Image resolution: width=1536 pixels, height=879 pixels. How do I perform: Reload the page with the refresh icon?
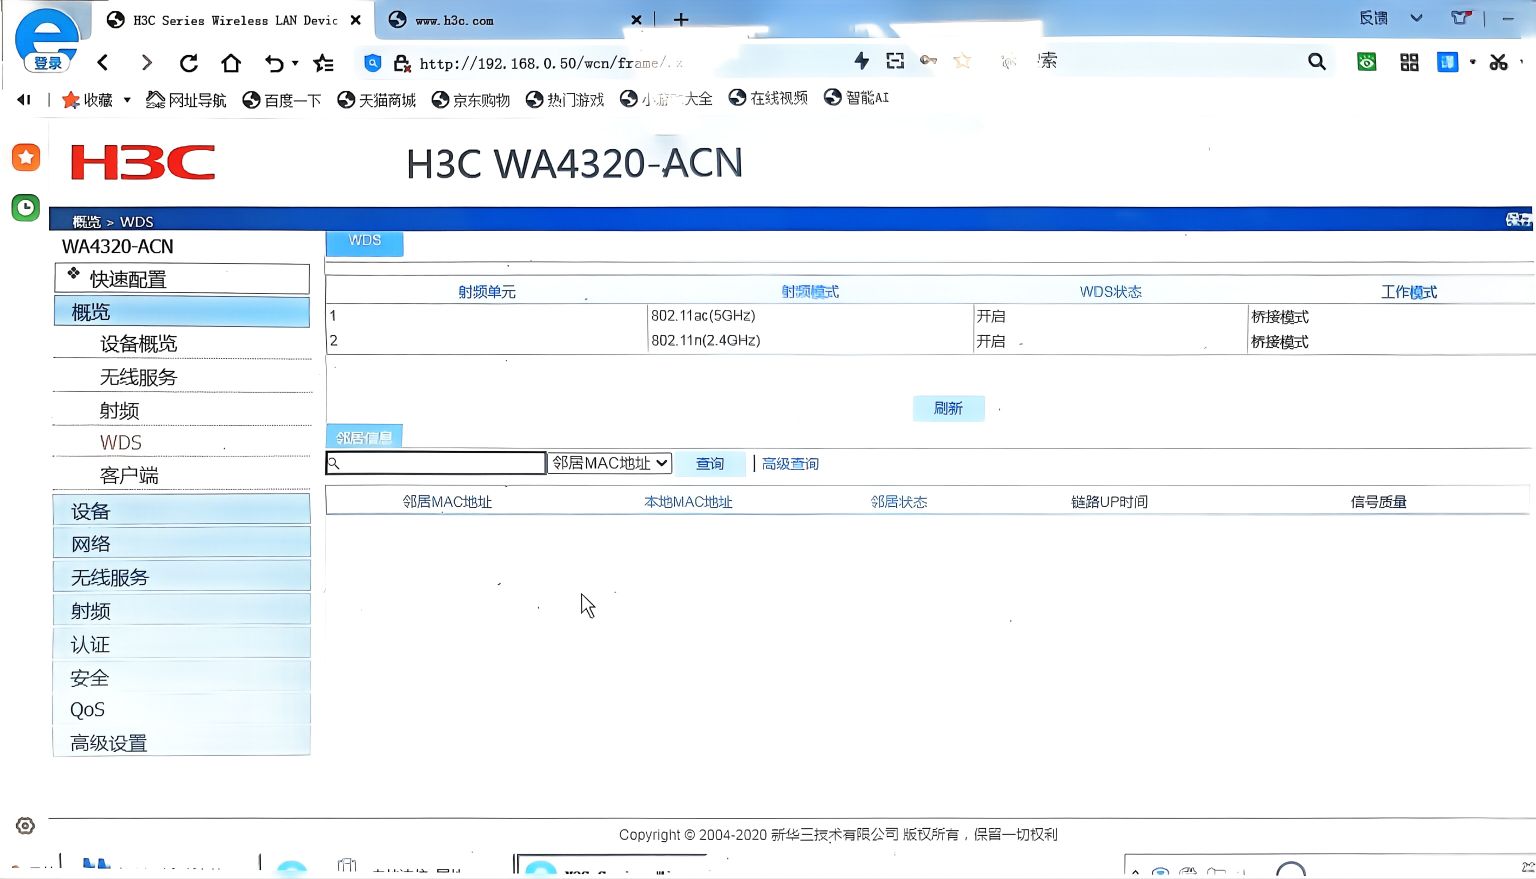tap(188, 63)
